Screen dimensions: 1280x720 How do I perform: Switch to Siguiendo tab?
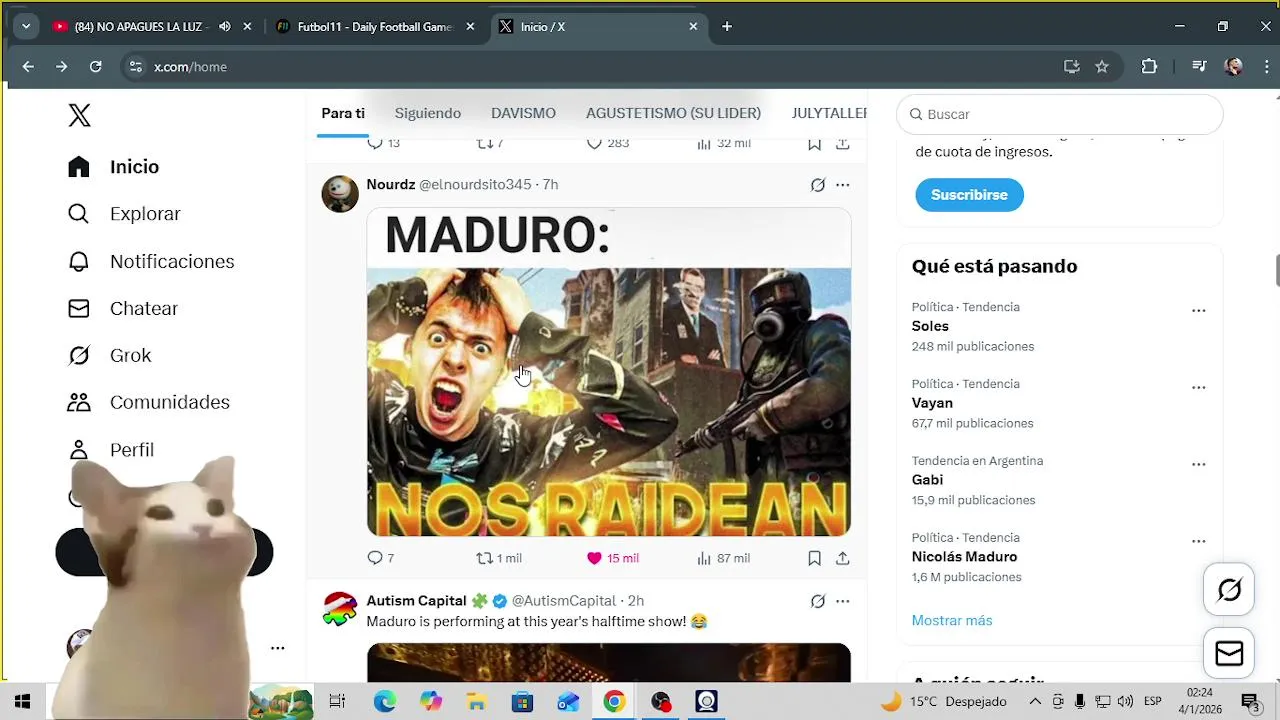tap(428, 113)
